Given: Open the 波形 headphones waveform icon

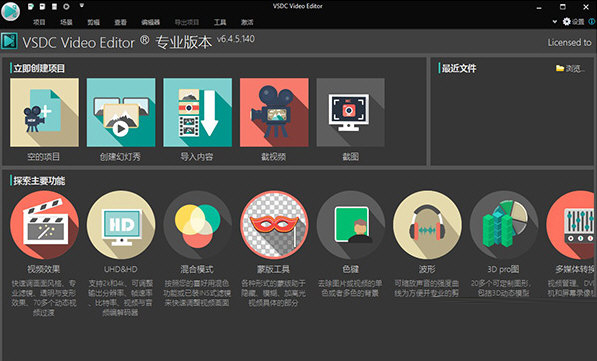Looking at the screenshot, I should [x=427, y=225].
